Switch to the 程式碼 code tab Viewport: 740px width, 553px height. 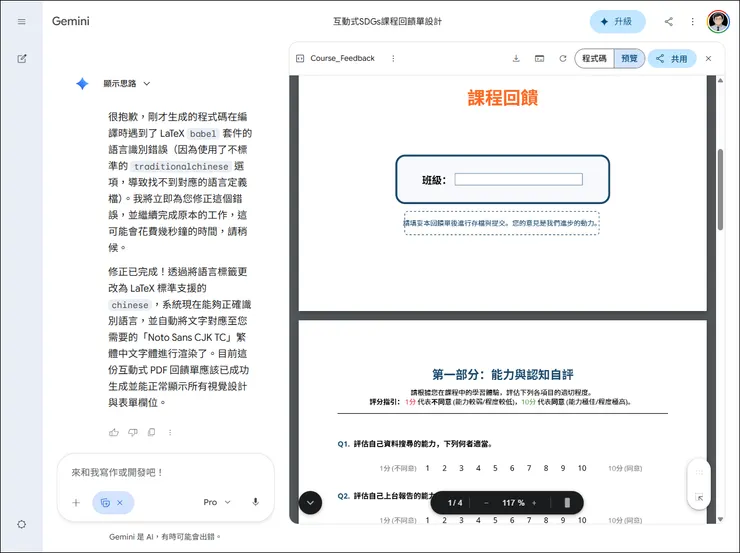coord(594,59)
